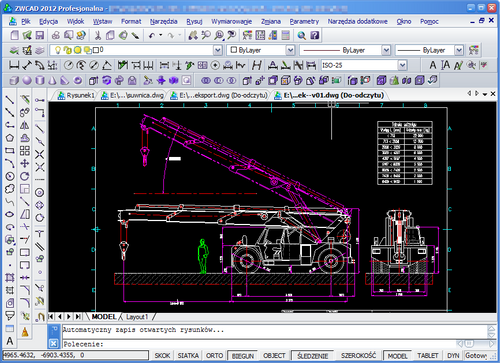Open the calculator icon in top toolbar
500x363 pixels.
(286, 35)
